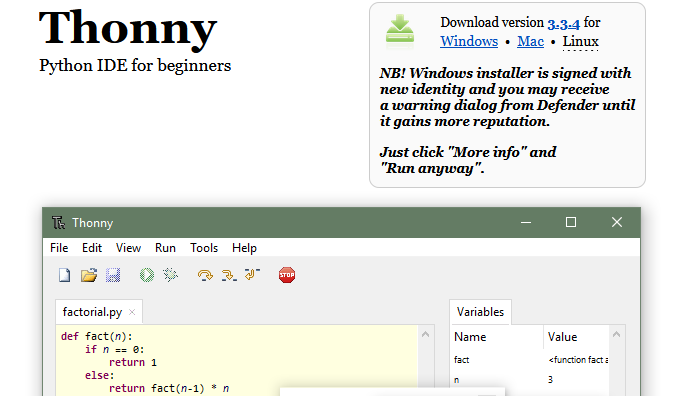Image resolution: width=688 pixels, height=396 pixels.
Task: Select the Variables panel tab
Action: (480, 312)
